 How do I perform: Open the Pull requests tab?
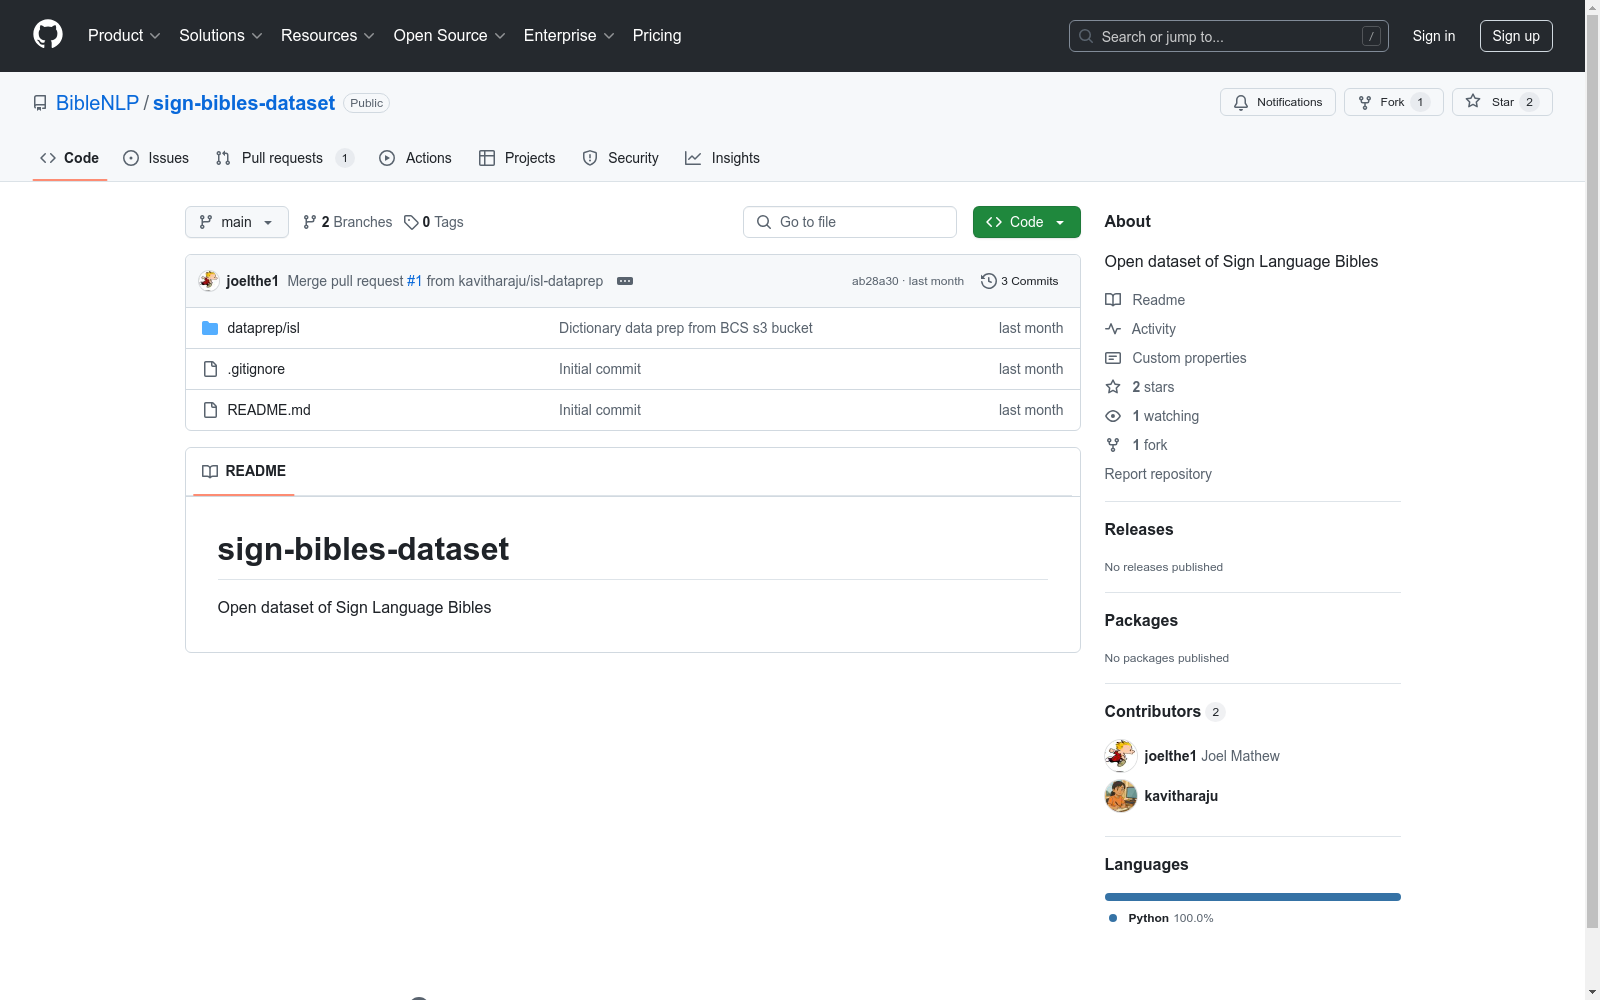pyautogui.click(x=285, y=158)
